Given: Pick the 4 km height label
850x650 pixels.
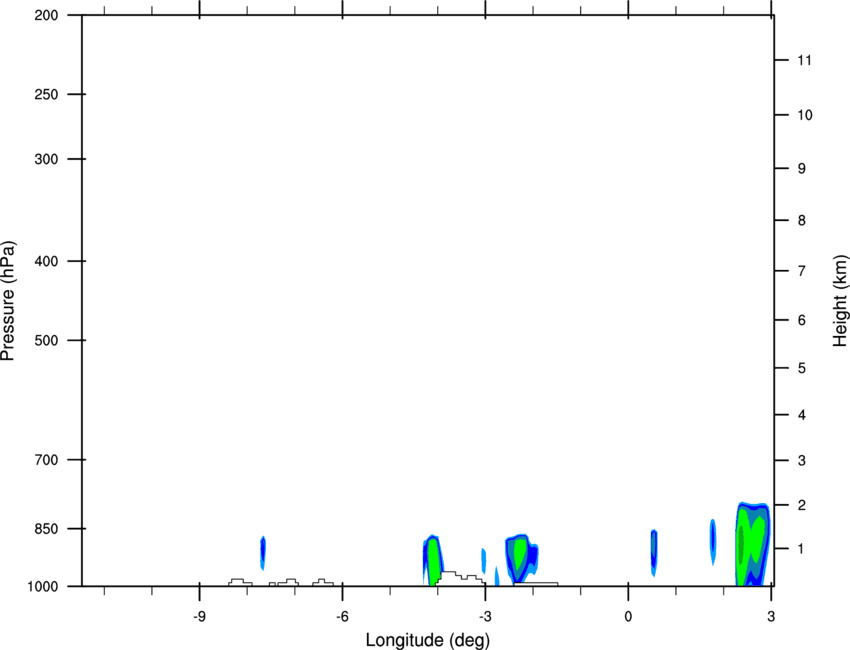Looking at the screenshot, I should (802, 415).
